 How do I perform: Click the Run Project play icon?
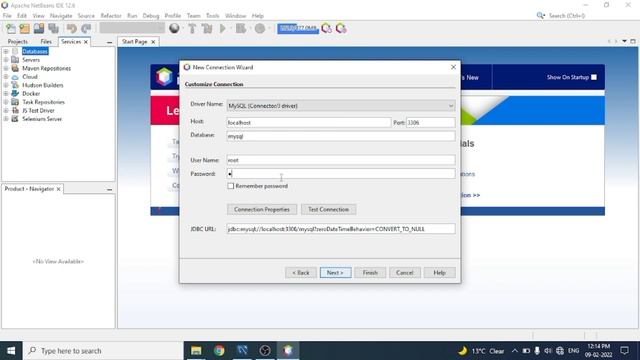(223, 29)
